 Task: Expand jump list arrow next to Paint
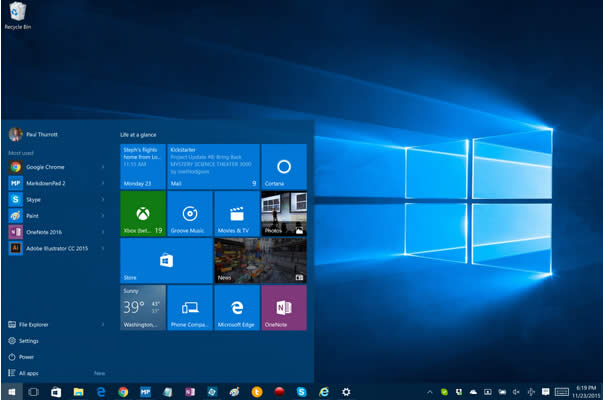[103, 215]
